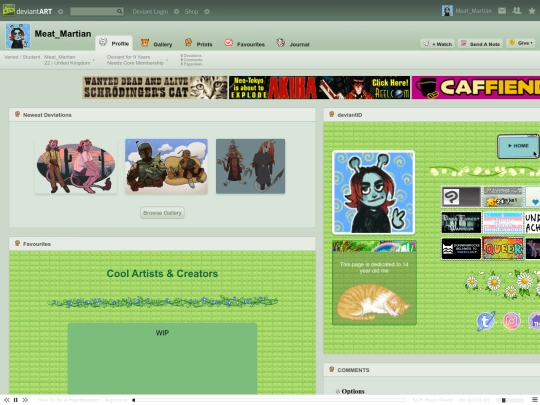Open the pink desert characters deviation thumbnail
Viewport: 540px width, 405px height.
[x=76, y=166]
